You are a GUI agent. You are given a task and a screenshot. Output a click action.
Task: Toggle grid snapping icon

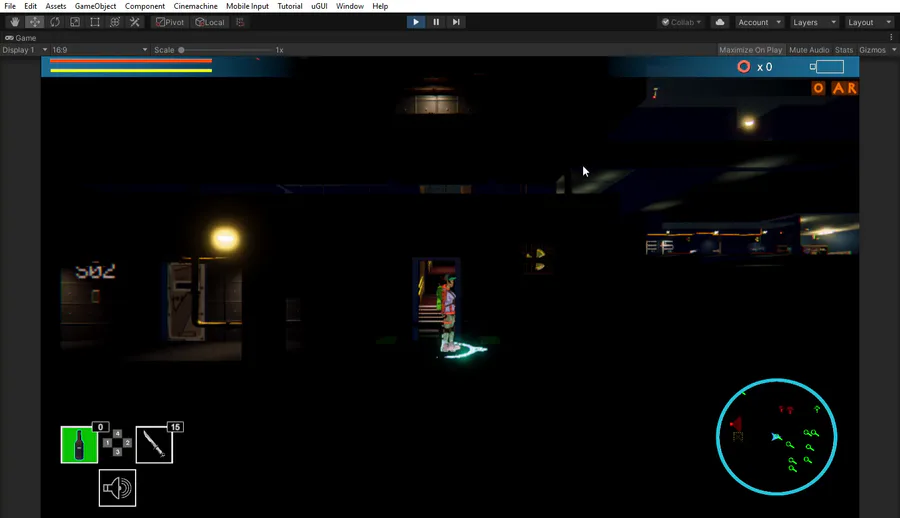point(240,22)
